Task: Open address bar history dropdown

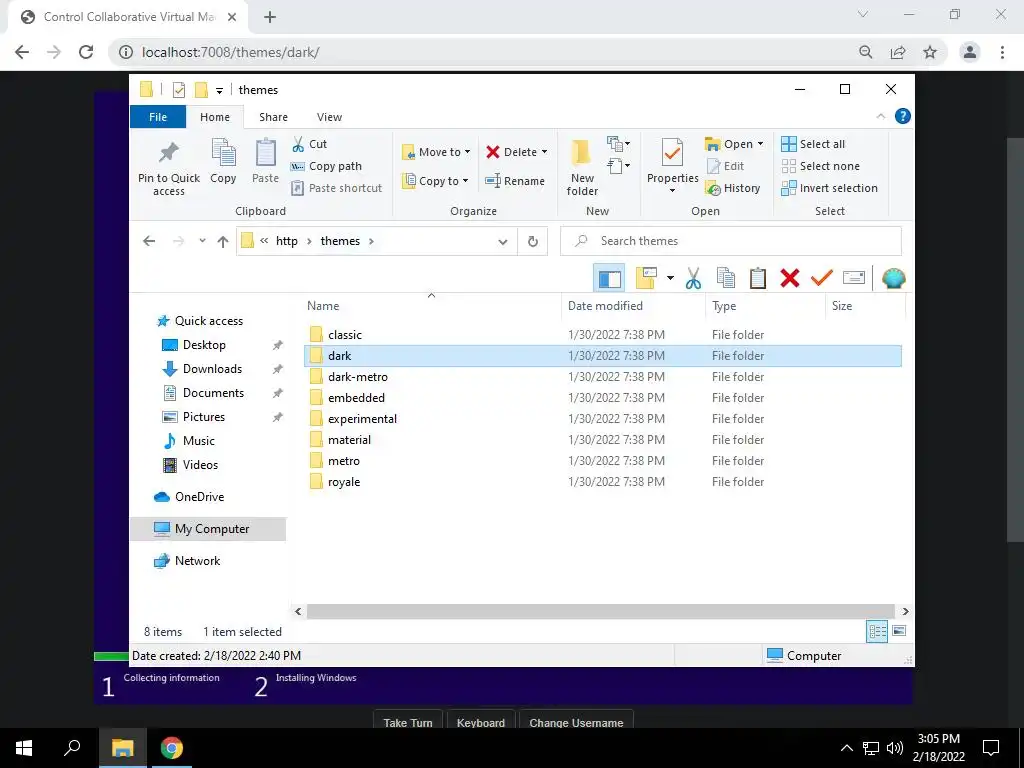Action: point(503,242)
